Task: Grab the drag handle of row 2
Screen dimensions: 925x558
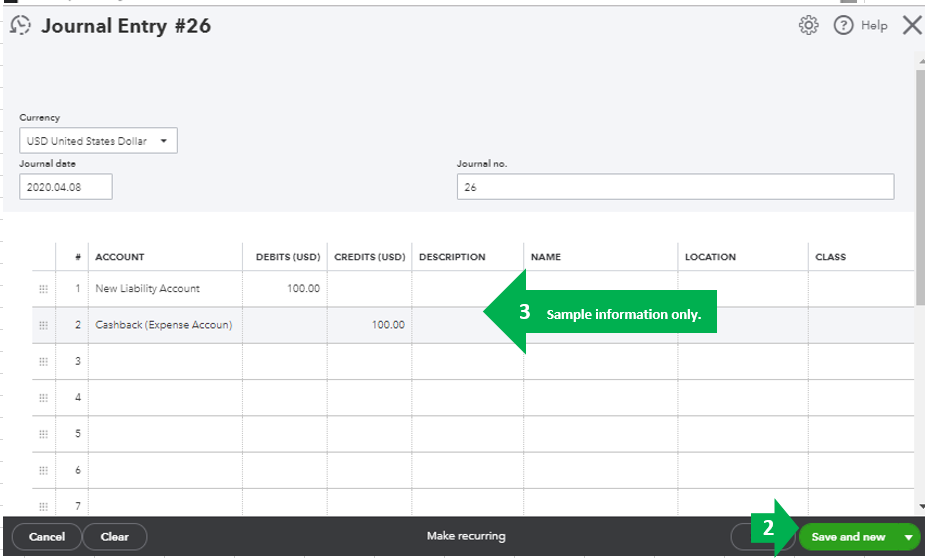Action: pyautogui.click(x=43, y=325)
